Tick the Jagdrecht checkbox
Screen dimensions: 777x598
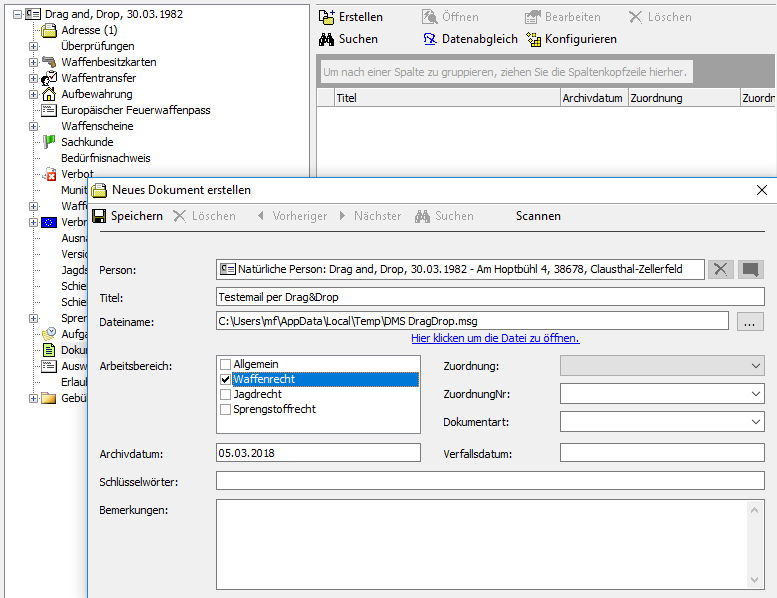point(226,395)
